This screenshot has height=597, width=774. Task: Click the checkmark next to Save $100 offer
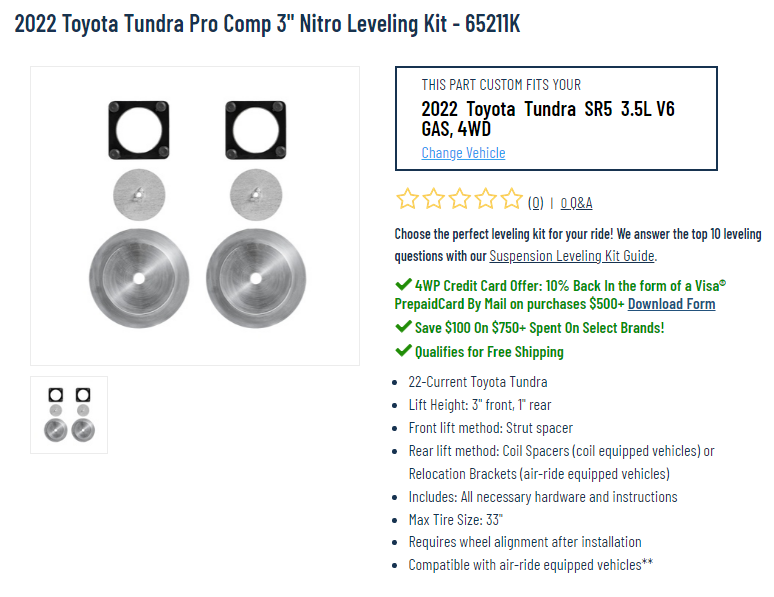(x=403, y=326)
